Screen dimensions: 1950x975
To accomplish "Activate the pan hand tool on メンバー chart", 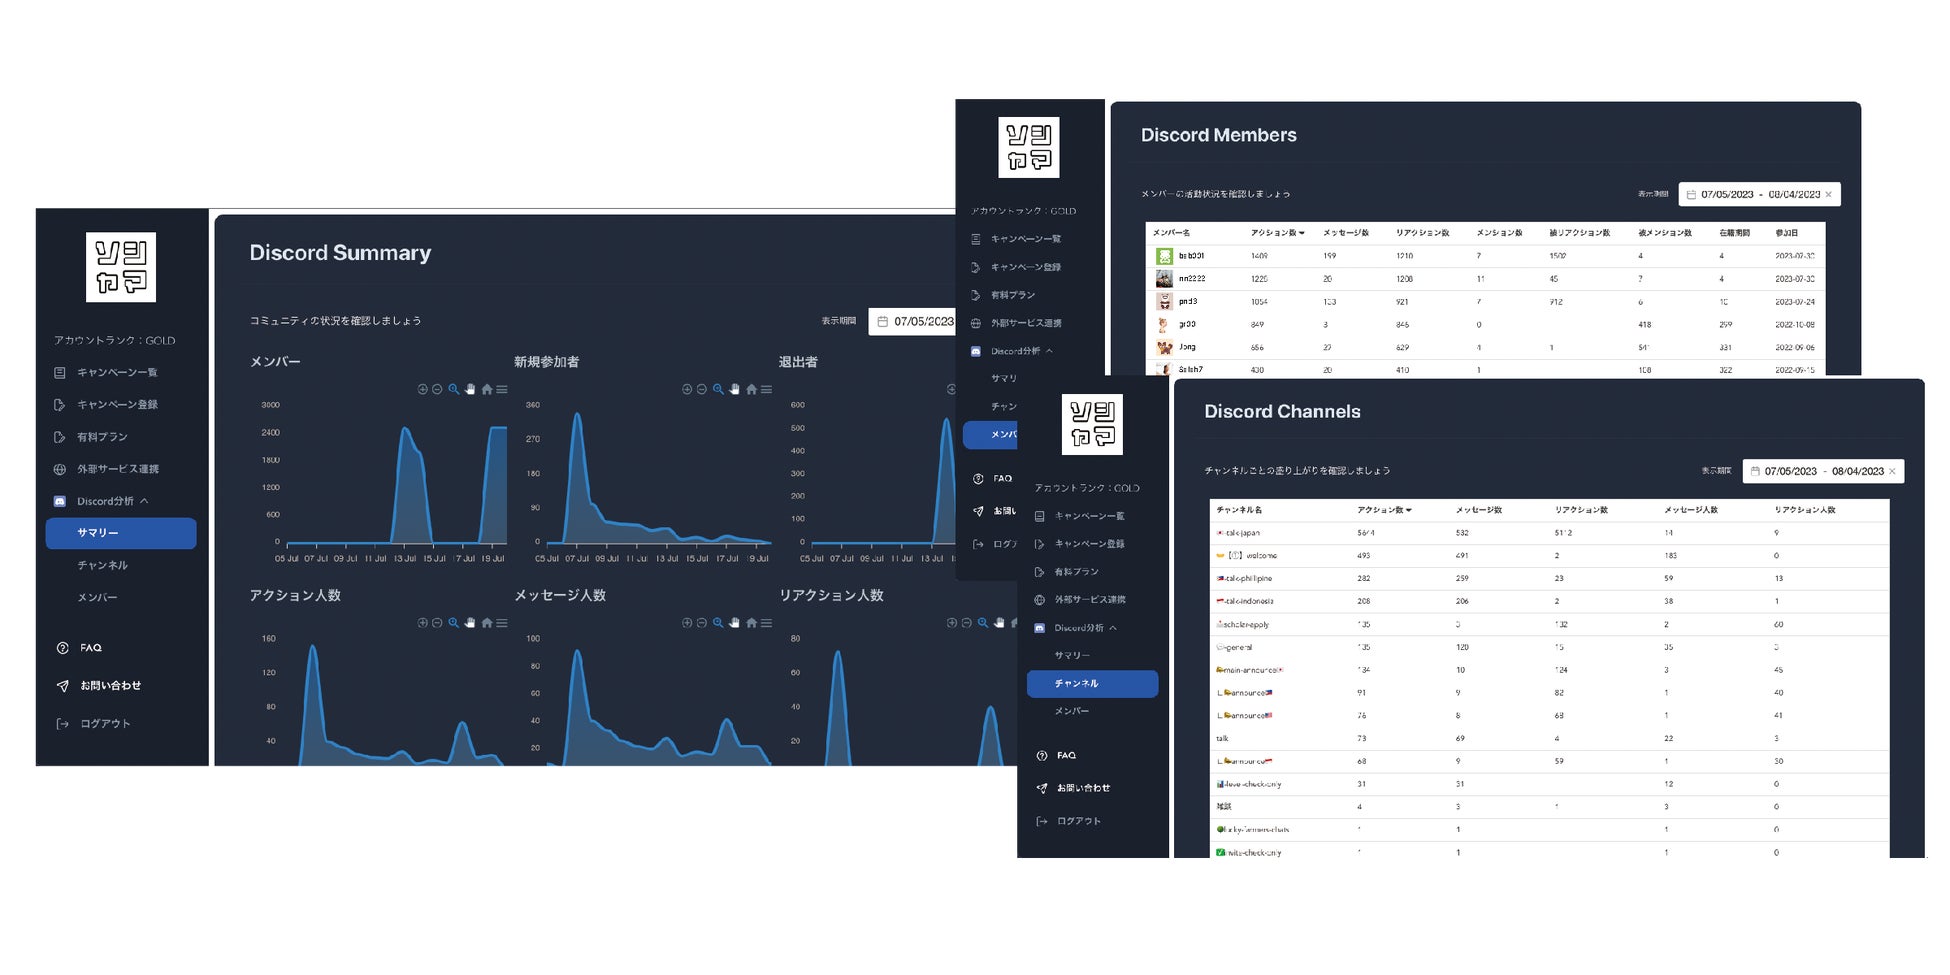I will coord(470,389).
